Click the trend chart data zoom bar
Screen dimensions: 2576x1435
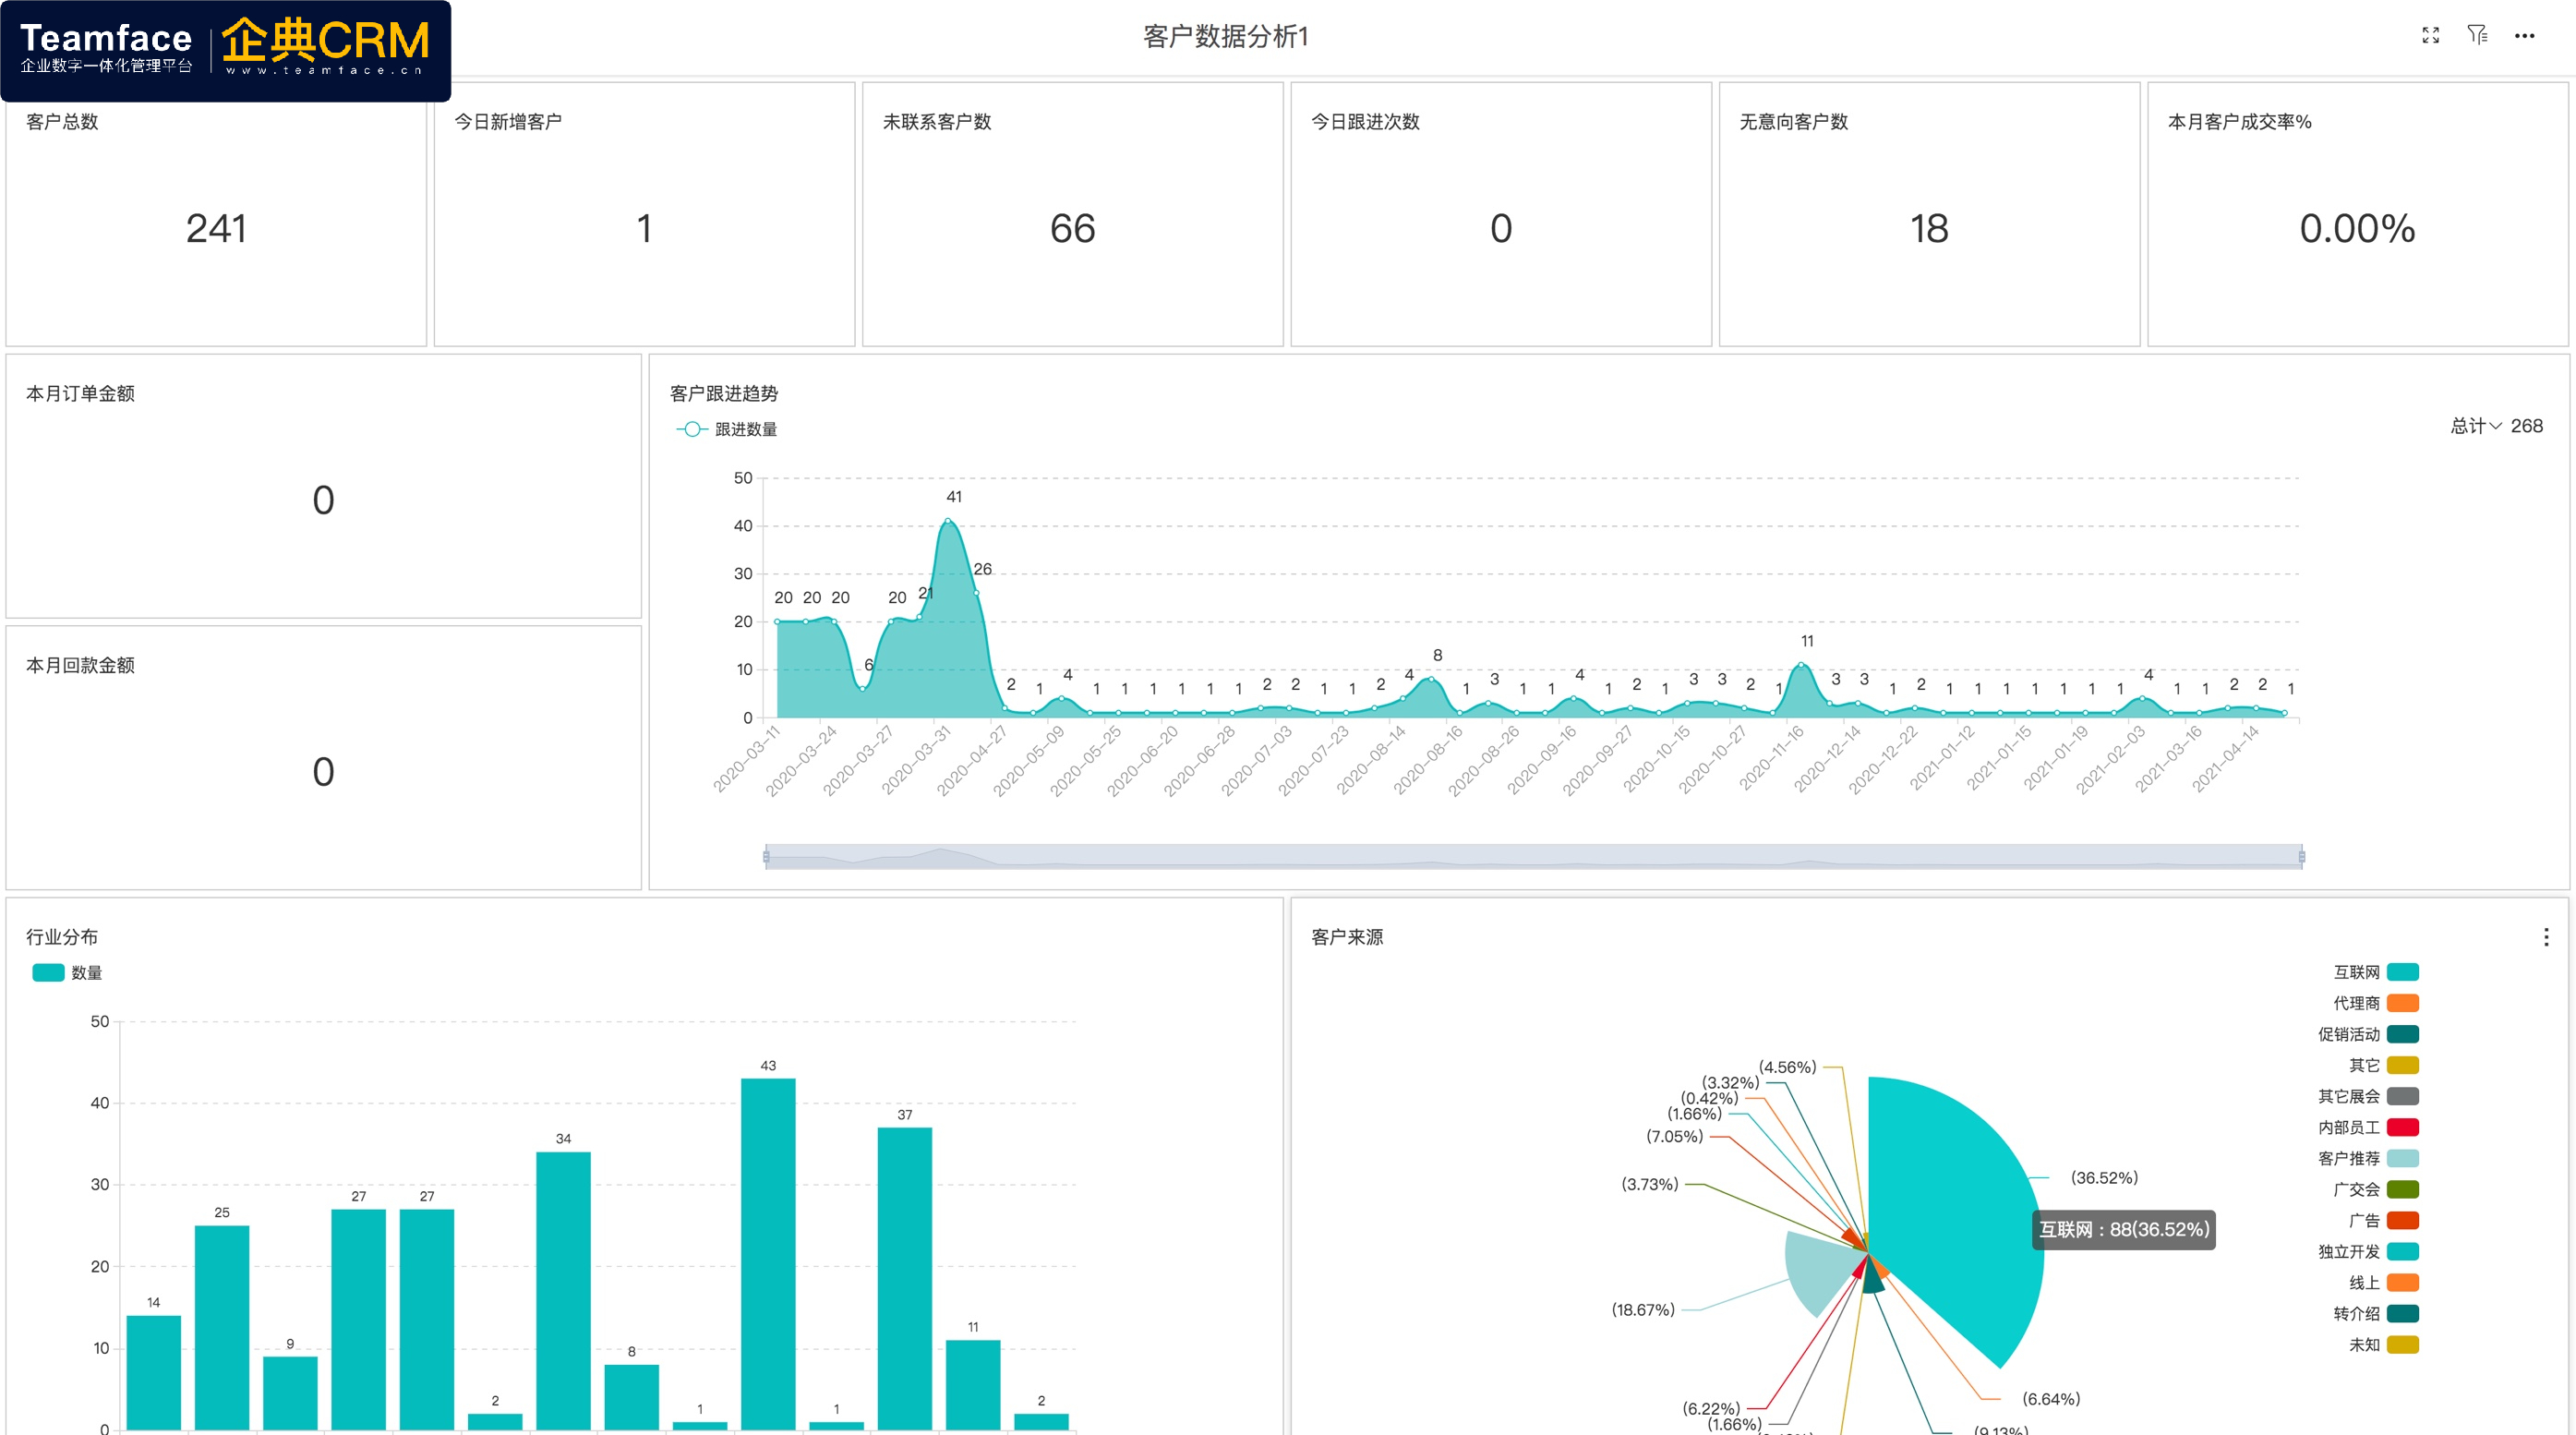pyautogui.click(x=1534, y=857)
